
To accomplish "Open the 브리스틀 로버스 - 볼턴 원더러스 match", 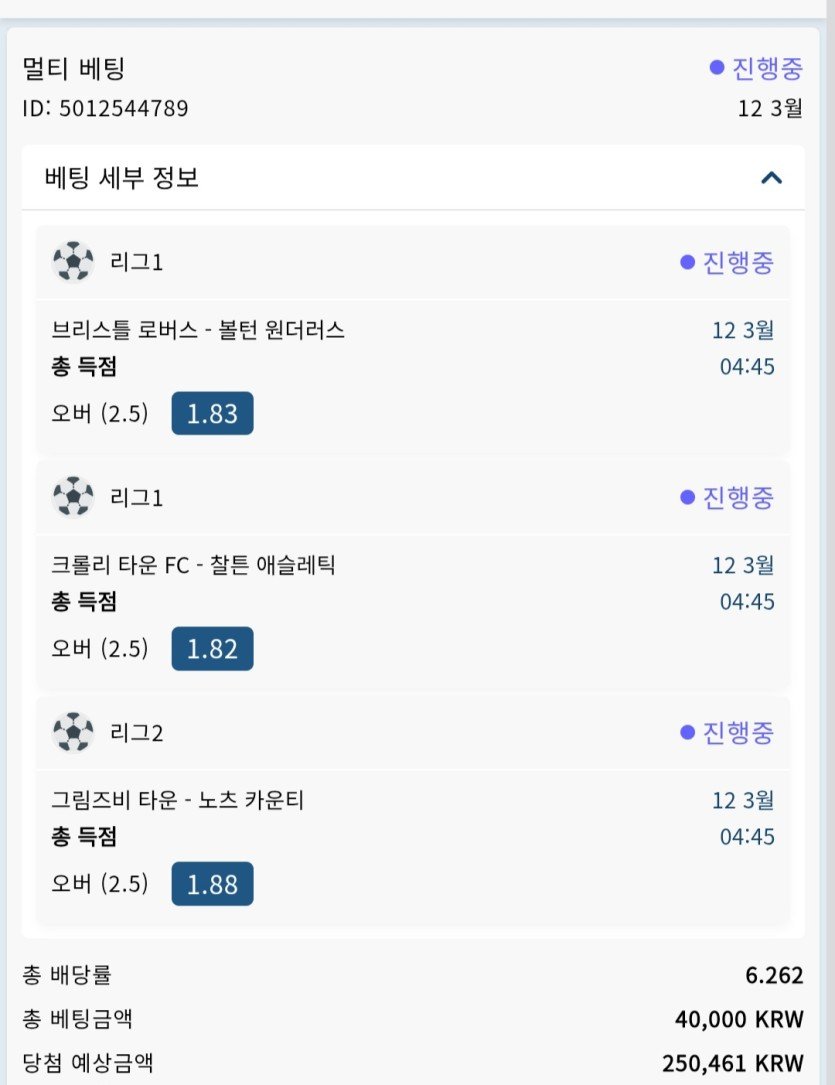I will pyautogui.click(x=198, y=330).
